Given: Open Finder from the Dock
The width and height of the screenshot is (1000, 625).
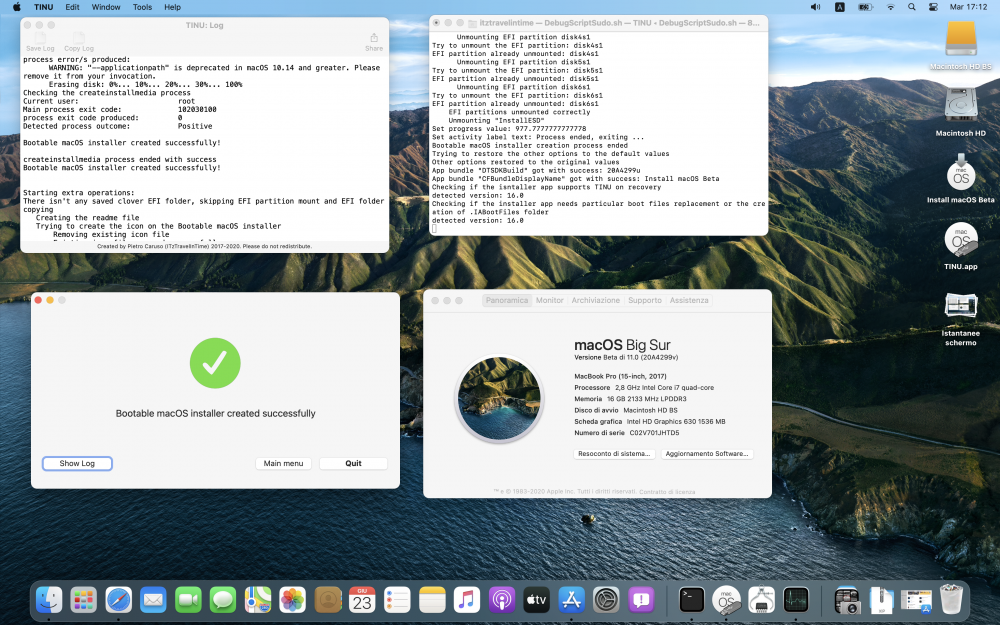Looking at the screenshot, I should click(49, 600).
